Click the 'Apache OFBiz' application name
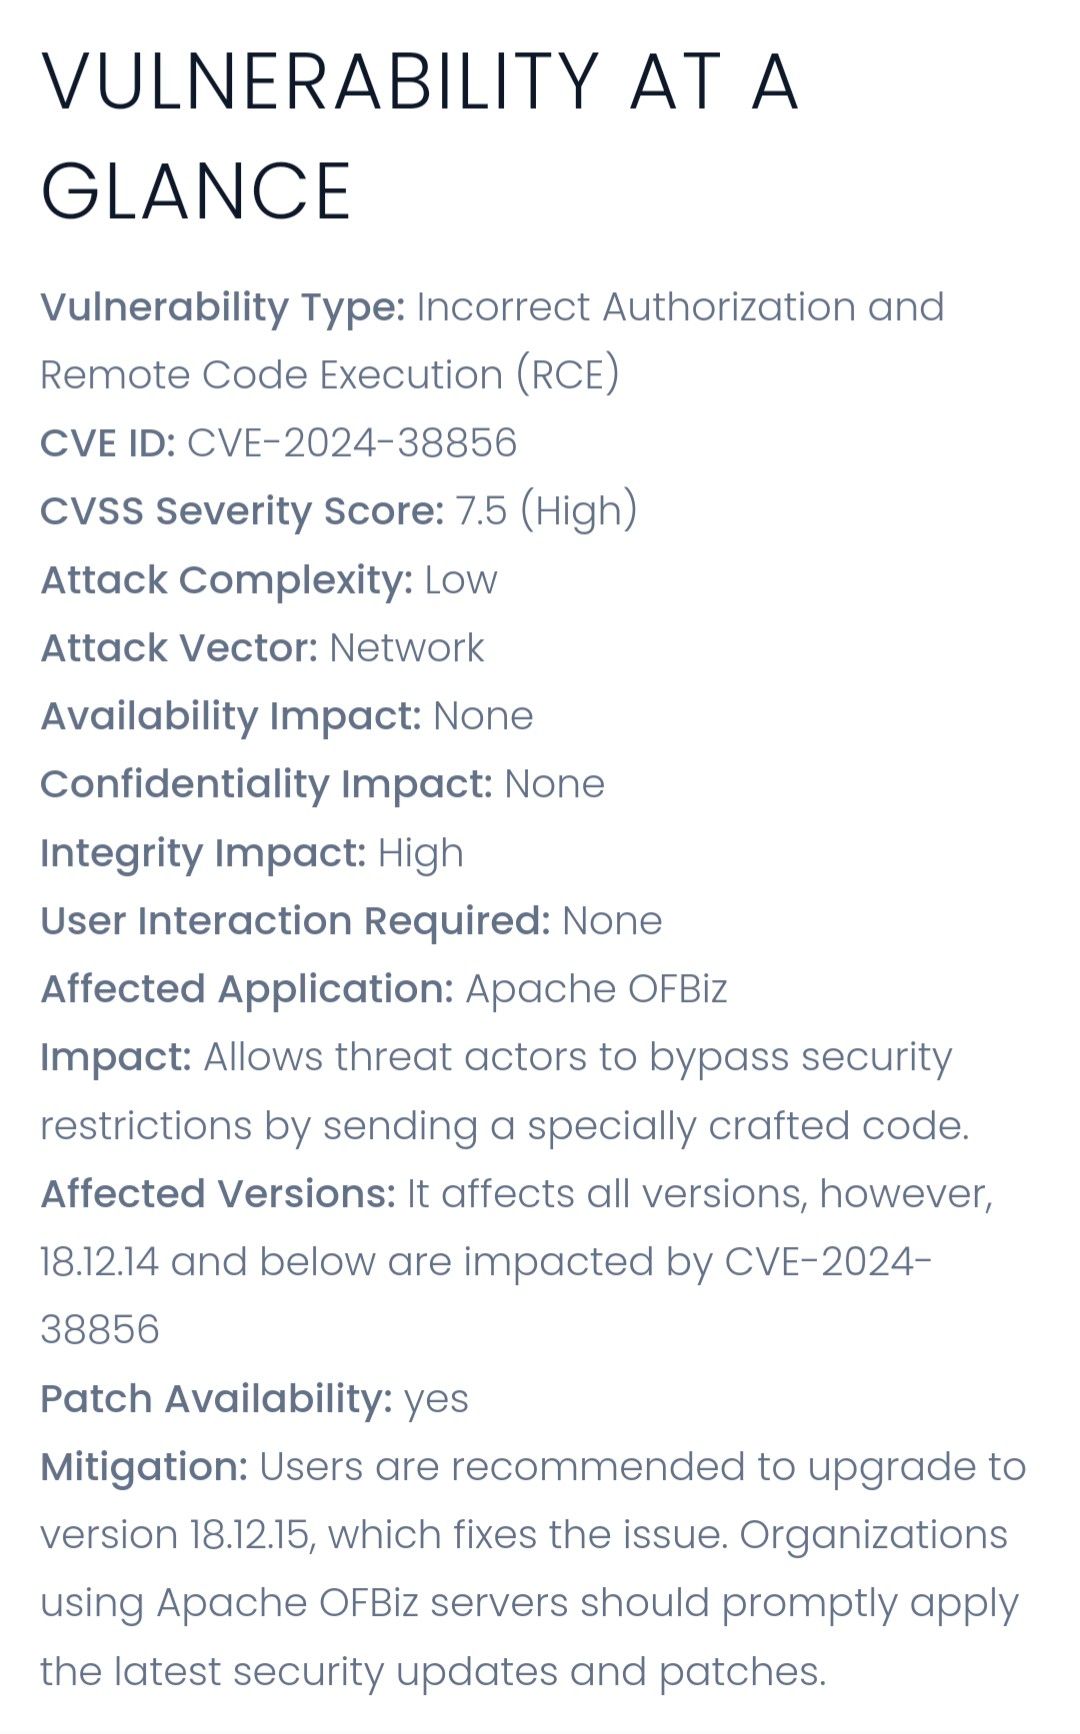This screenshot has width=1080, height=1734. pyautogui.click(x=596, y=989)
